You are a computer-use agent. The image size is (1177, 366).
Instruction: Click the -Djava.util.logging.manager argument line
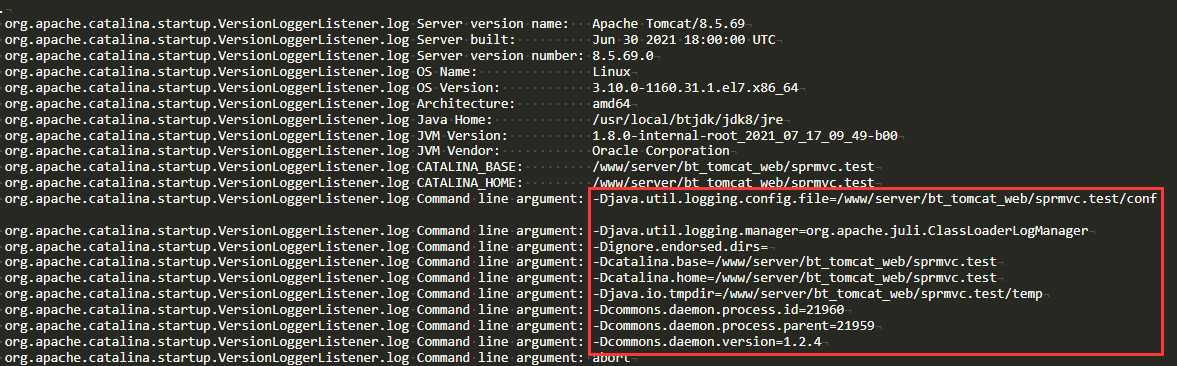click(x=839, y=230)
